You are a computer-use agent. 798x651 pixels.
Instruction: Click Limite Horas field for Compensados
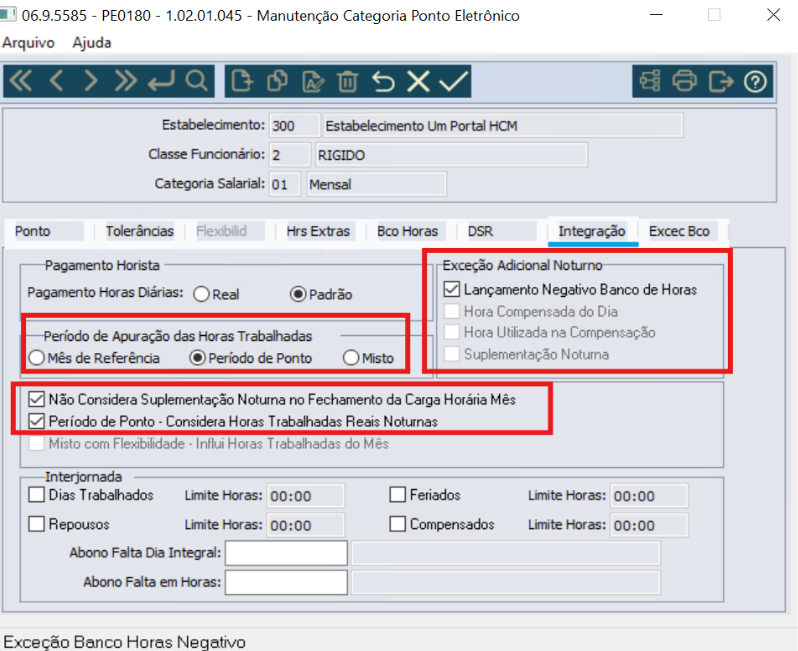[649, 525]
